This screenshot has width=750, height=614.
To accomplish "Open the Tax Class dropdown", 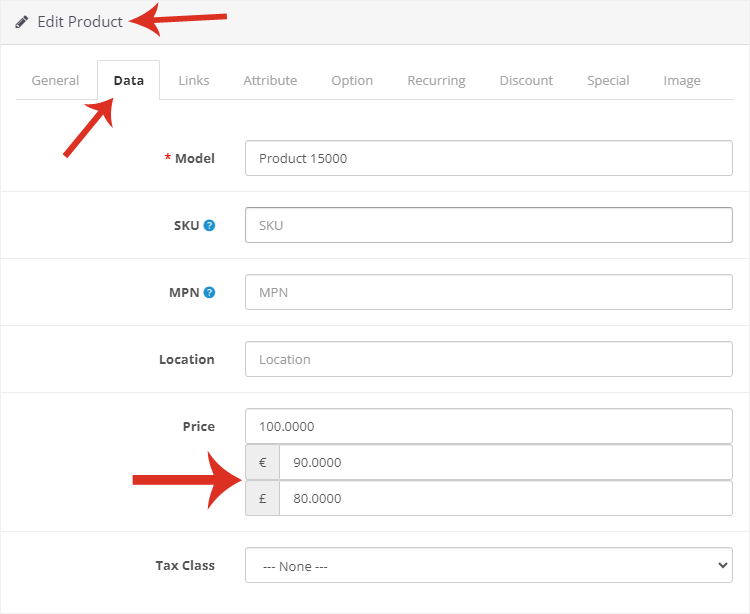I will pos(488,565).
